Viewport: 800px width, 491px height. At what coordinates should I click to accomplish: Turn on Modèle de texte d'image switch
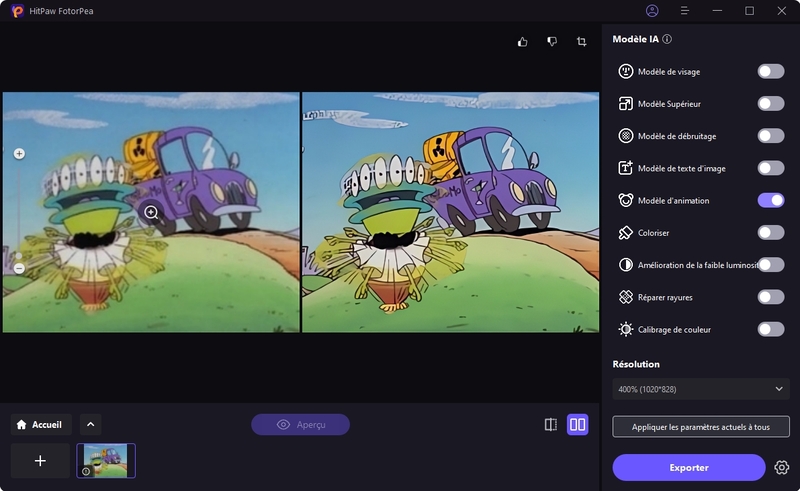click(771, 168)
